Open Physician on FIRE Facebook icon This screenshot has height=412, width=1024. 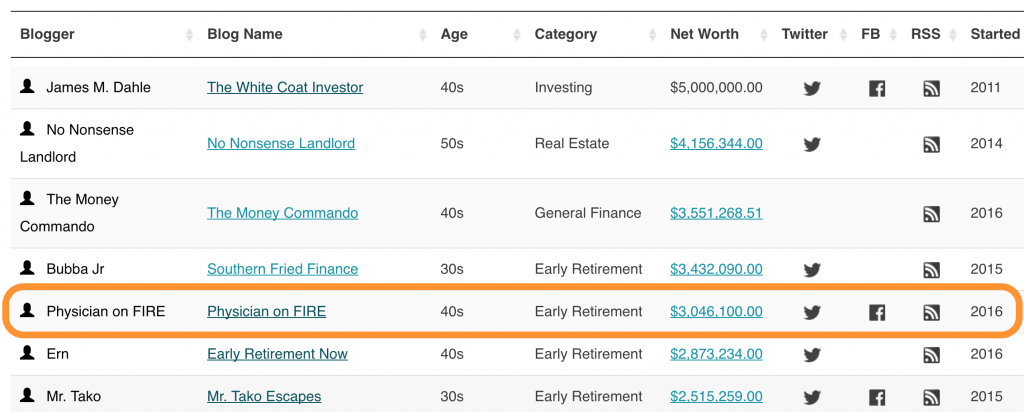tap(877, 312)
